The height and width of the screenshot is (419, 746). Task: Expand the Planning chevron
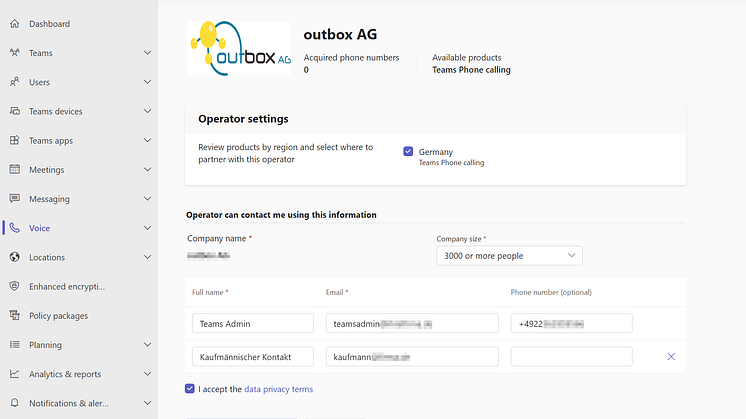(x=147, y=345)
